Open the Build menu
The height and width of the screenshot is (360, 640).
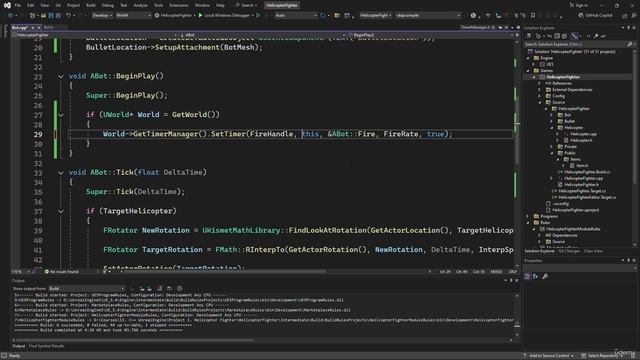[91, 5]
